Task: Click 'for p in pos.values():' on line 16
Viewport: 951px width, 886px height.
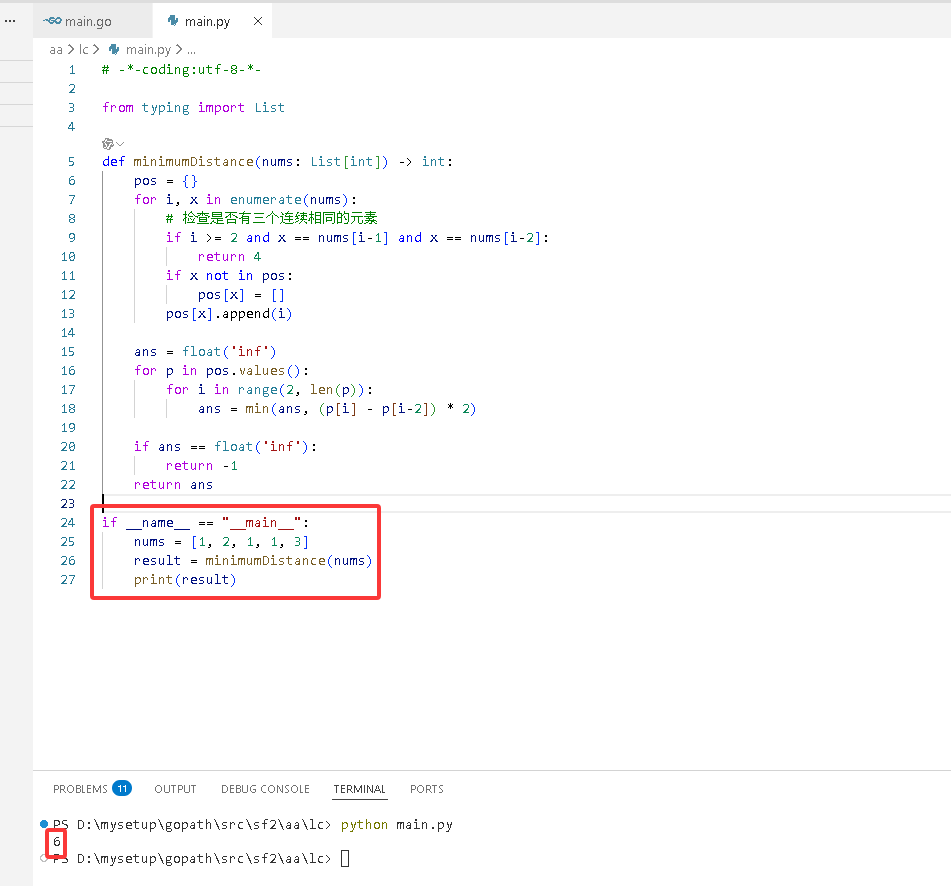Action: click(221, 371)
